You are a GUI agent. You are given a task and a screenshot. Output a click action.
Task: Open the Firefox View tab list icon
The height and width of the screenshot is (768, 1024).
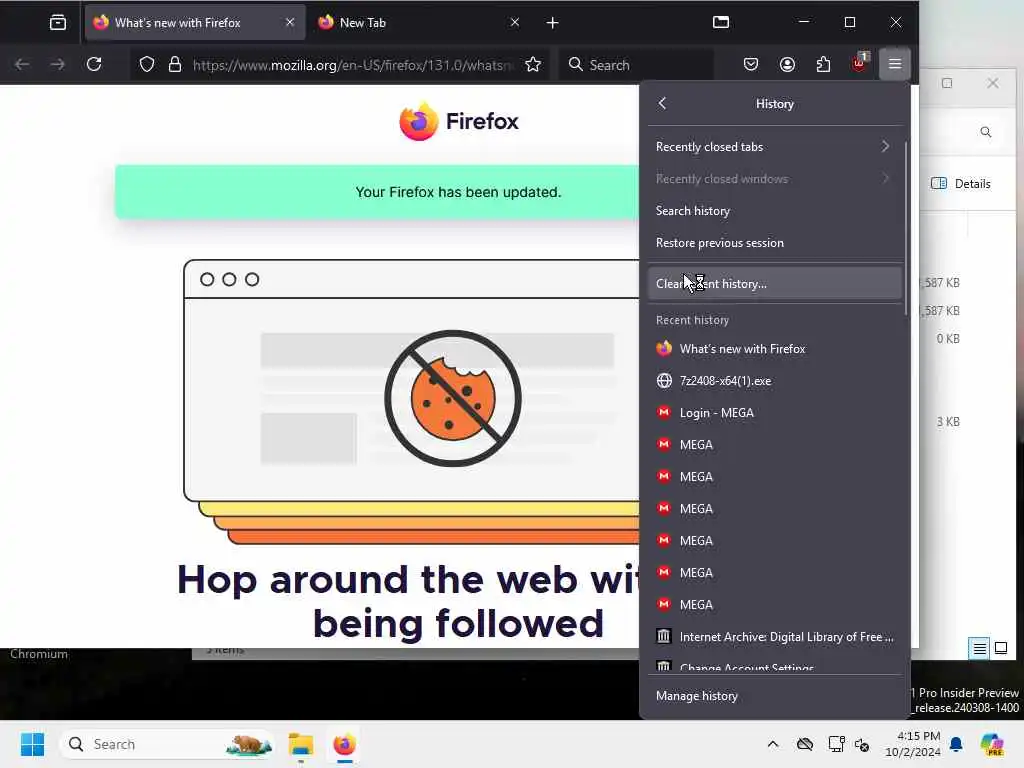click(x=57, y=23)
